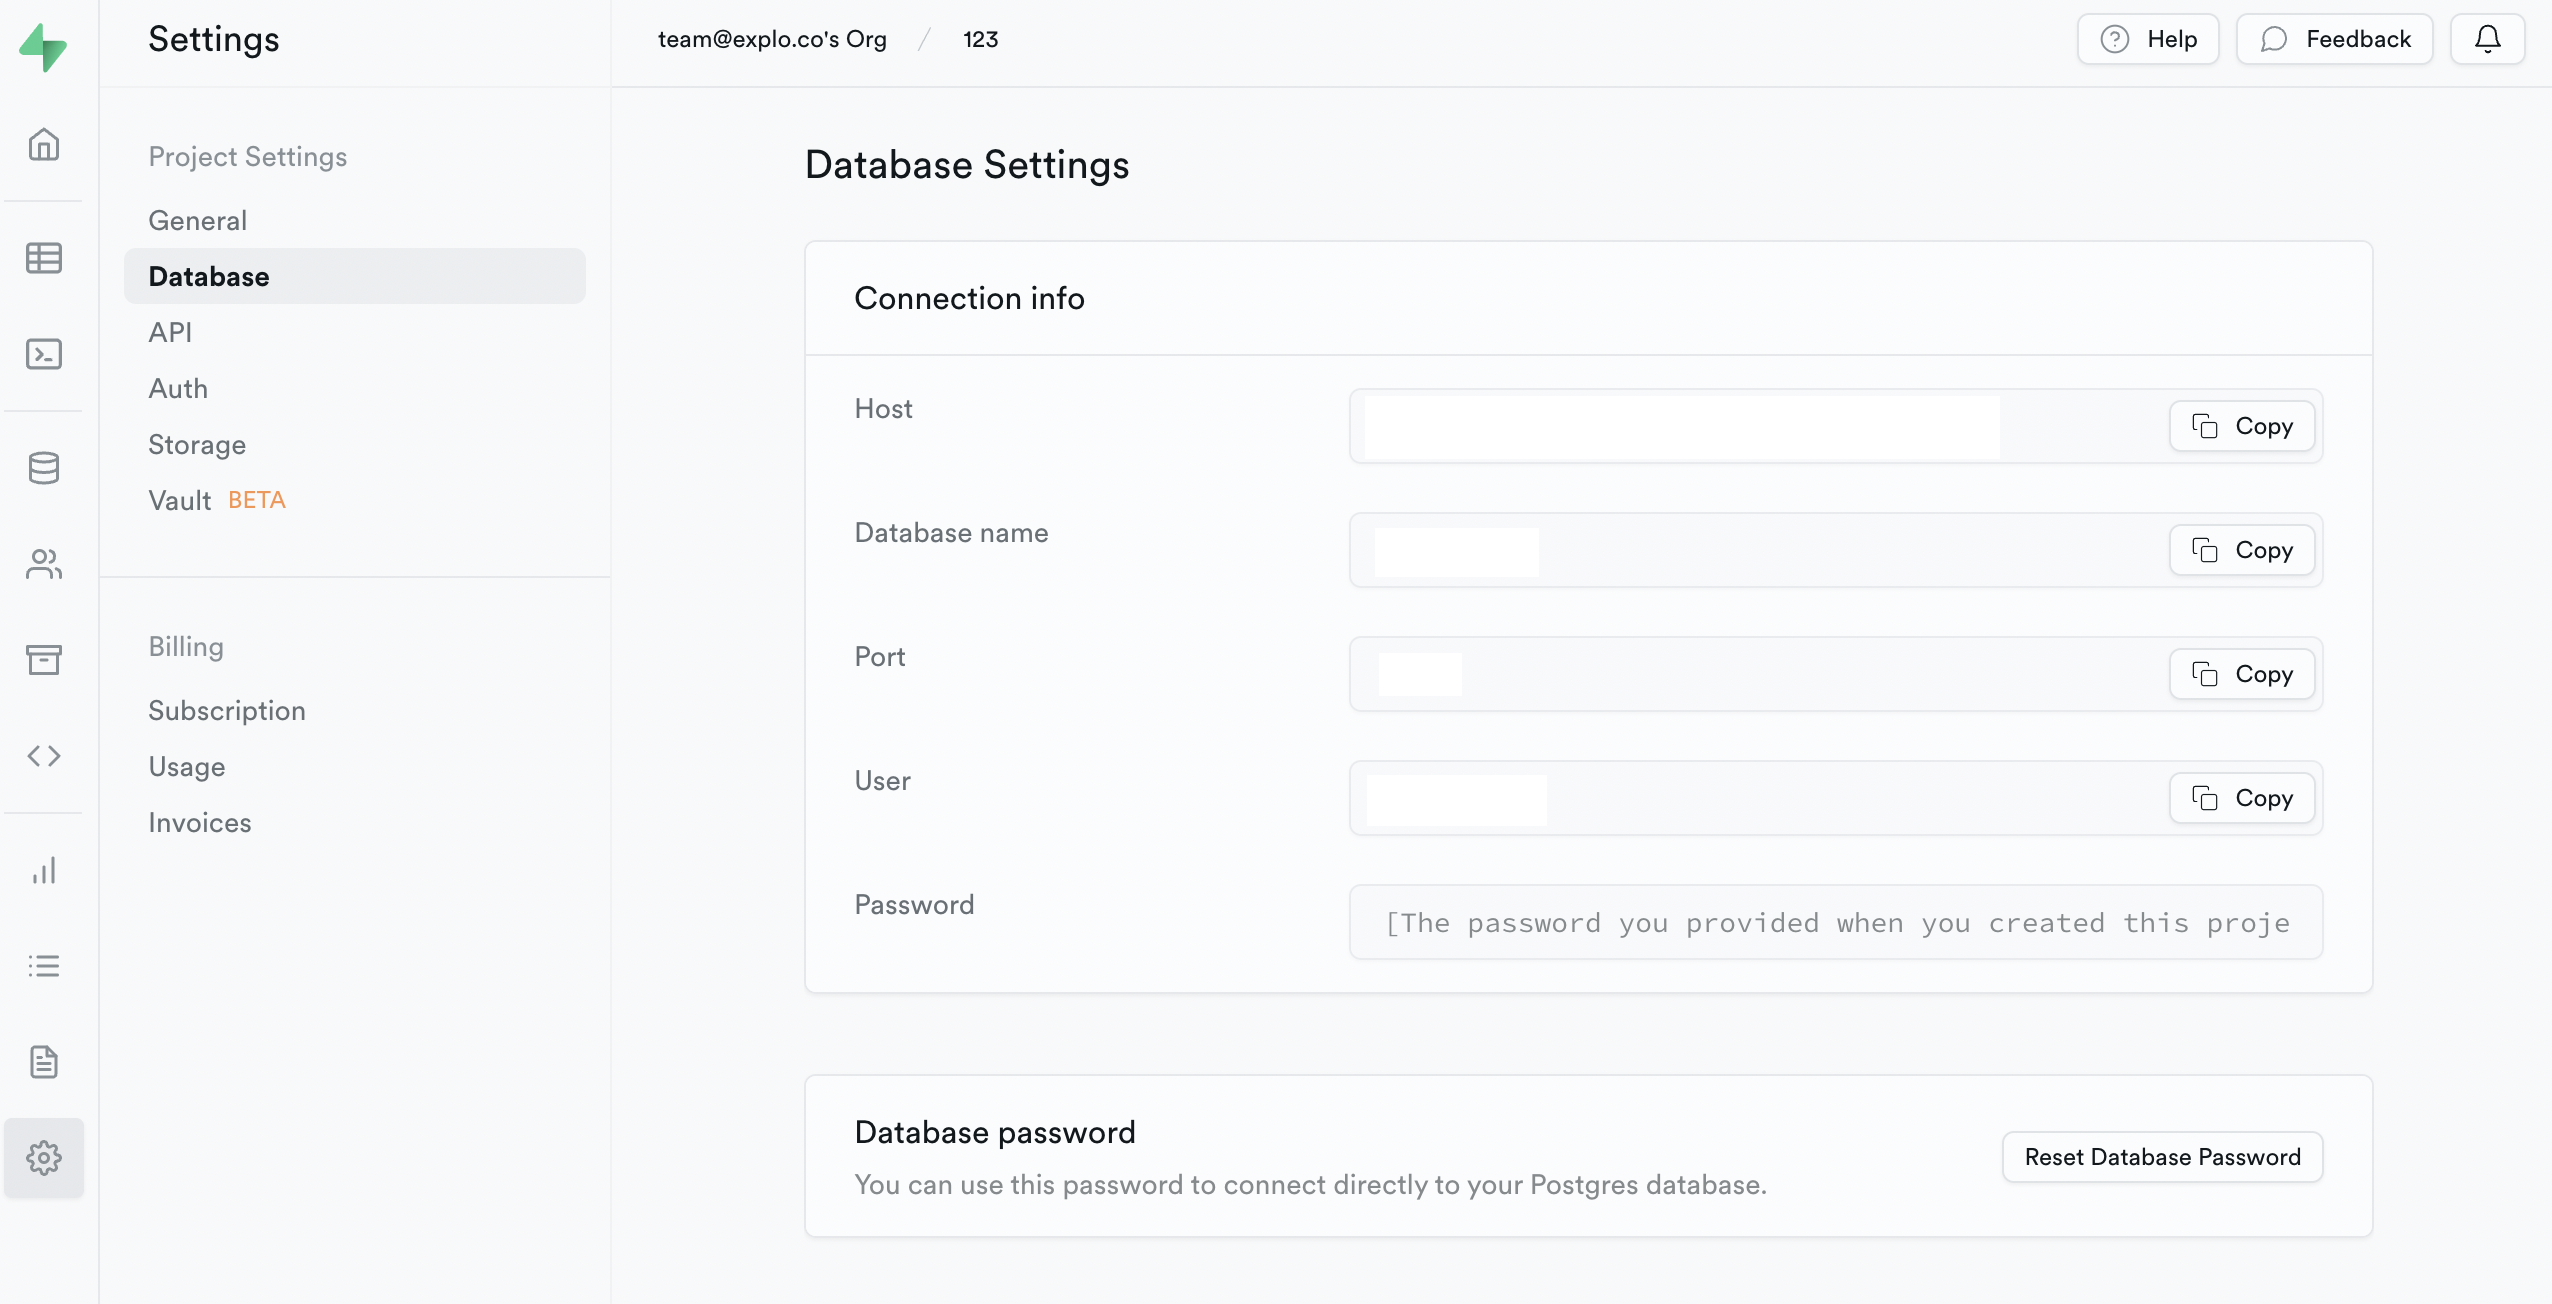Click the Supabase logo
Image resolution: width=2552 pixels, height=1304 pixels.
[x=45, y=47]
